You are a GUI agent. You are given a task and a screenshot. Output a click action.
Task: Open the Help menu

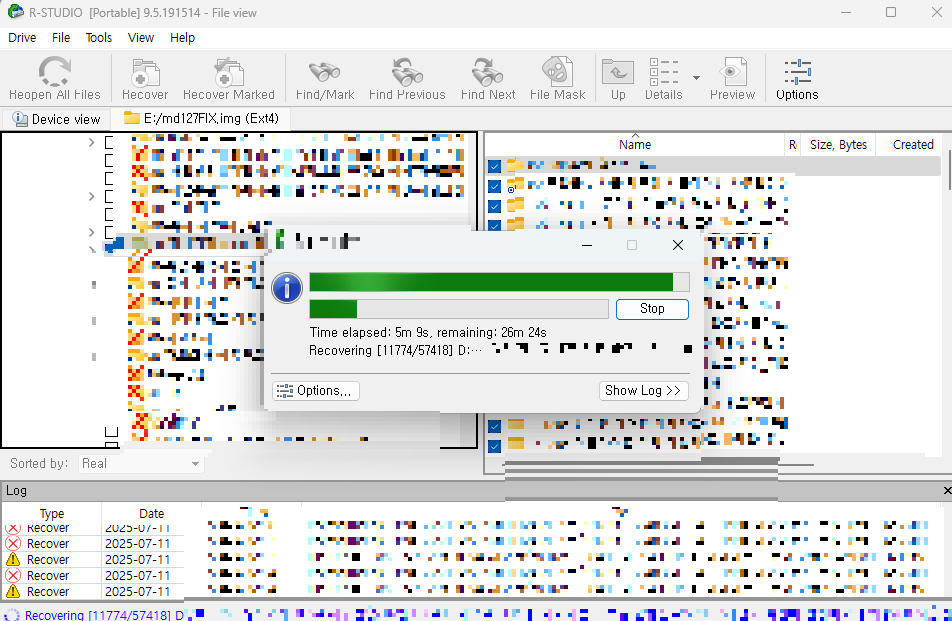182,38
